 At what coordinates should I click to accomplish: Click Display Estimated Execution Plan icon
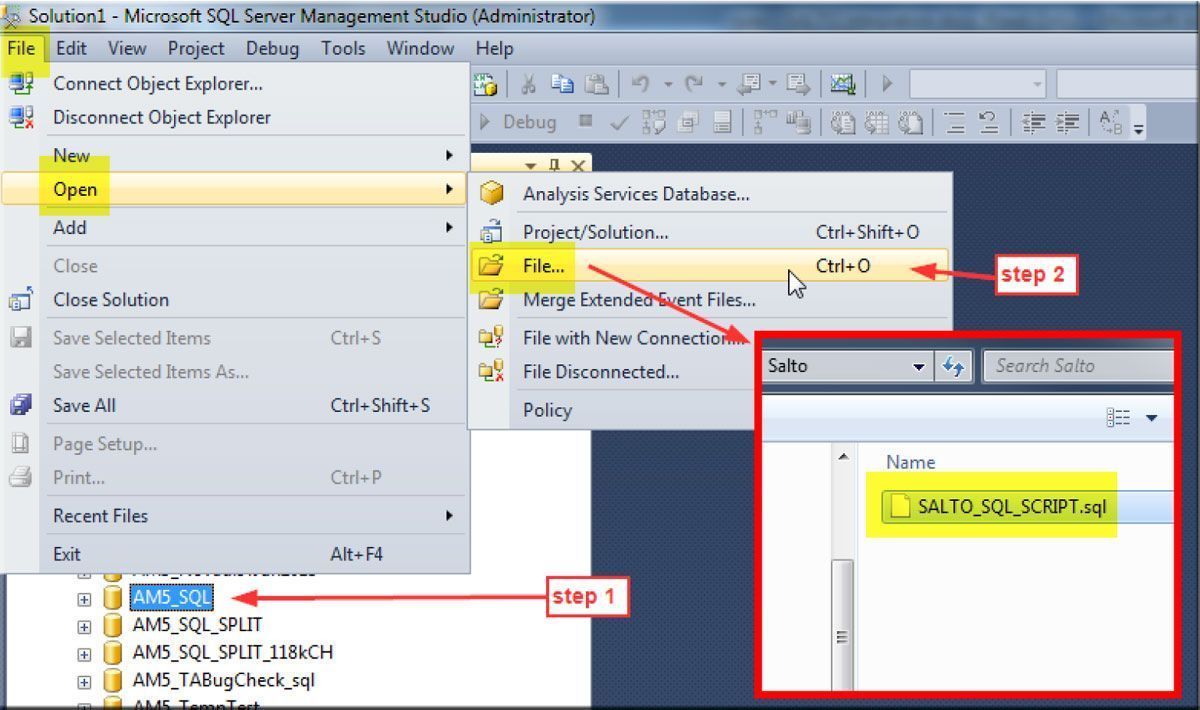click(x=654, y=122)
